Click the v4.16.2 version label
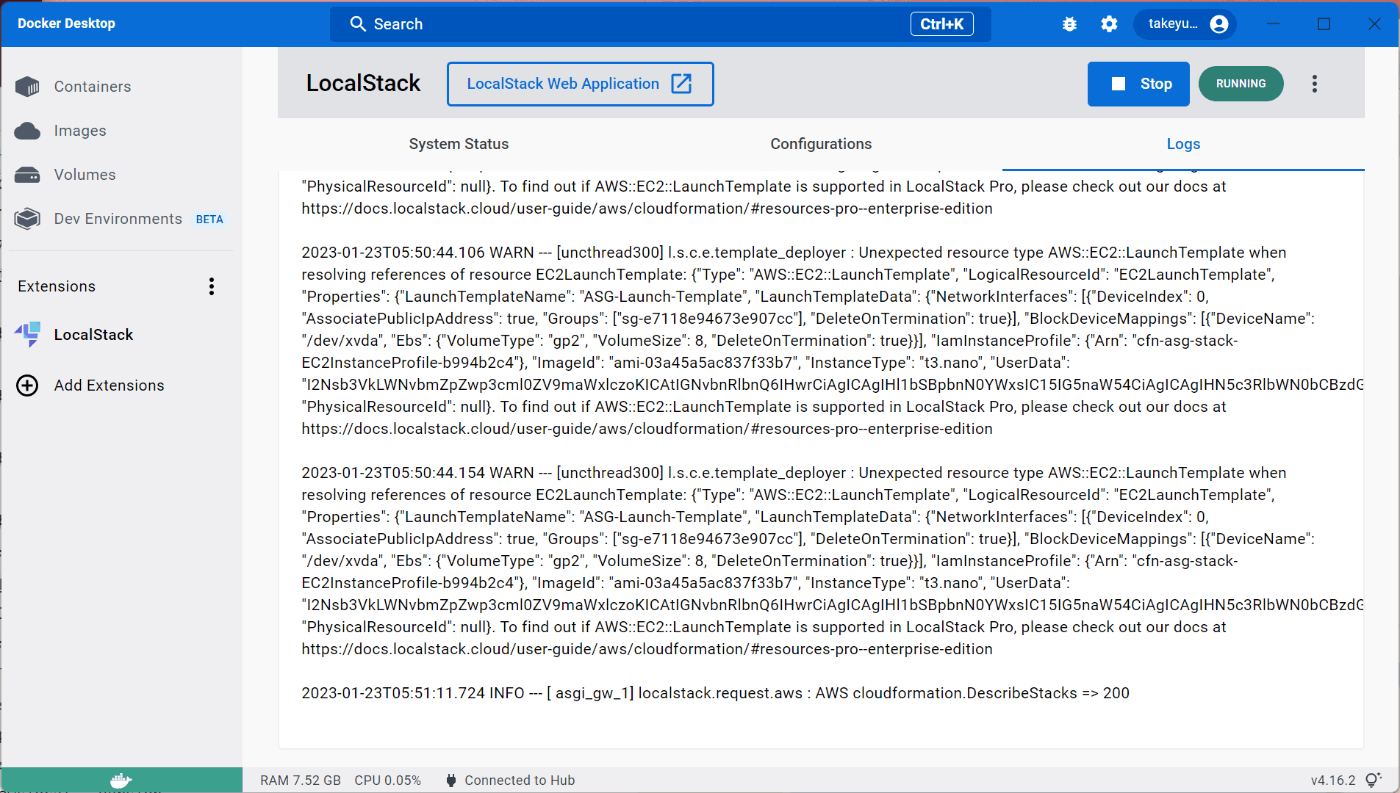1400x793 pixels. (1333, 780)
